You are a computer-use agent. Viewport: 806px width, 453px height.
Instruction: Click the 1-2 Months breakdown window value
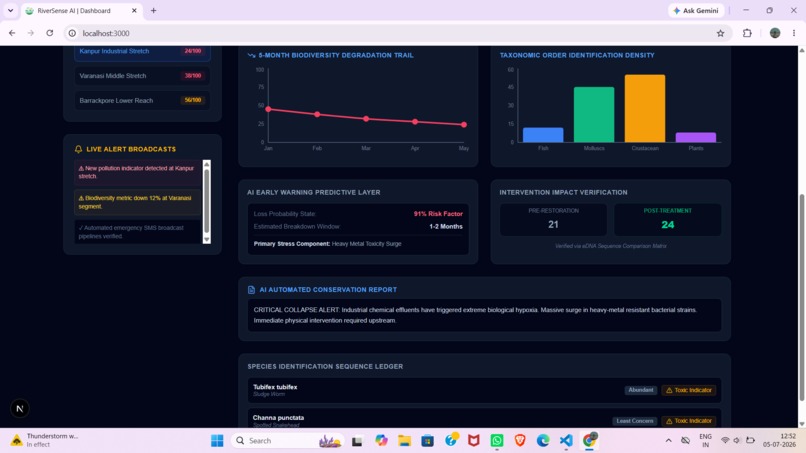(446, 226)
